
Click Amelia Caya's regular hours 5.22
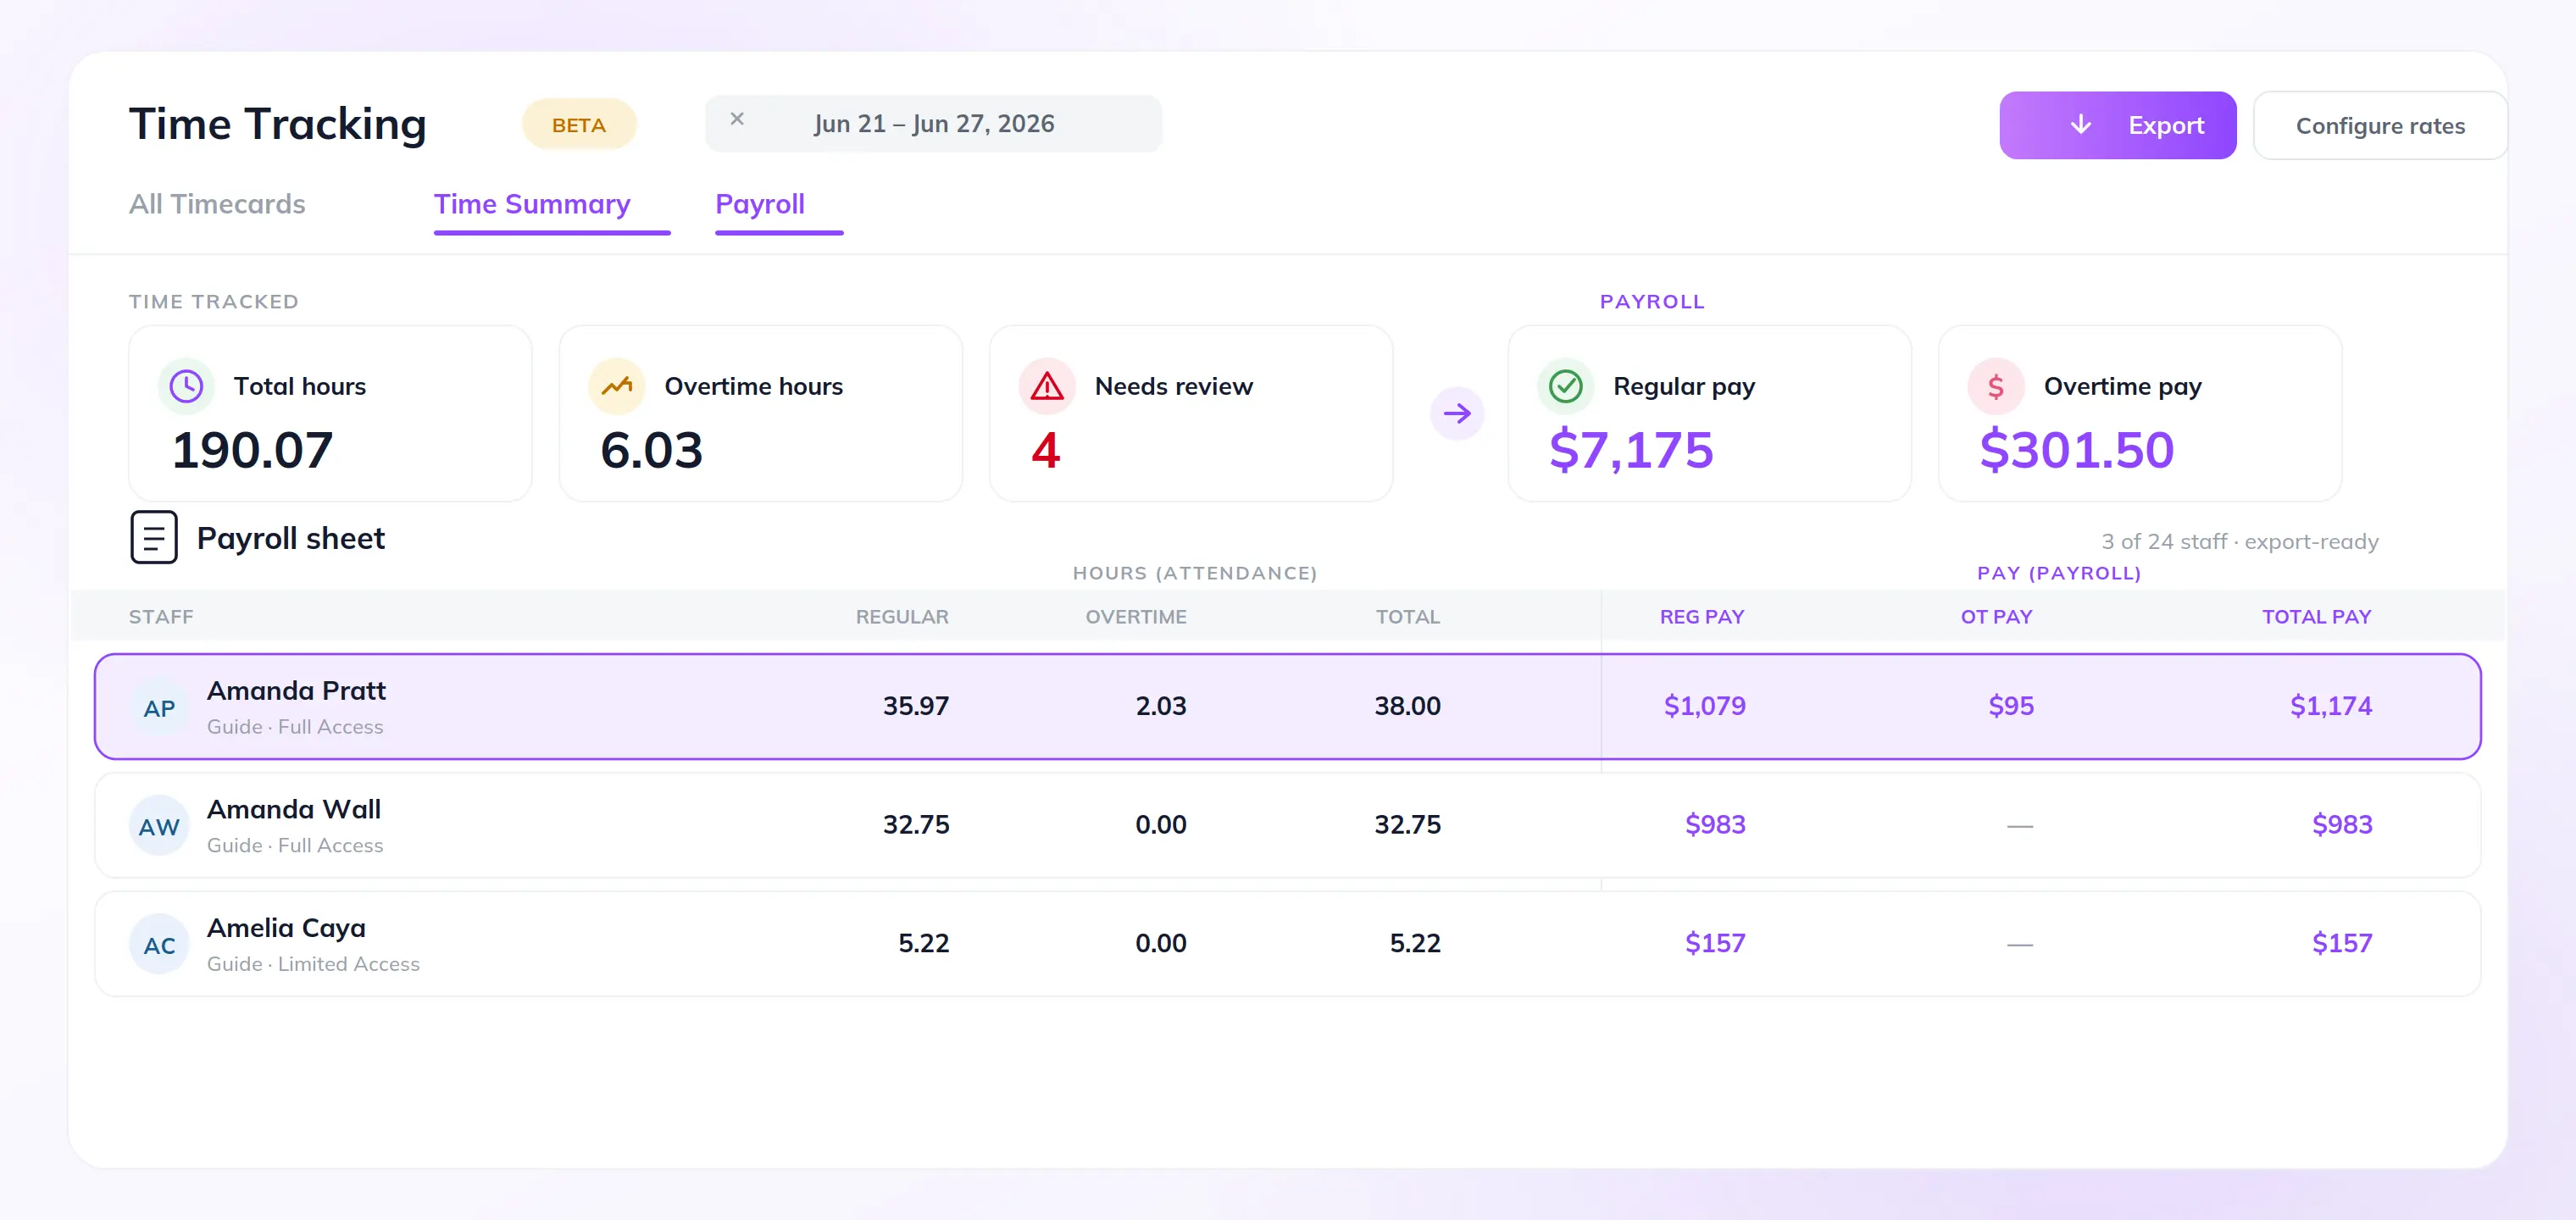[x=924, y=943]
